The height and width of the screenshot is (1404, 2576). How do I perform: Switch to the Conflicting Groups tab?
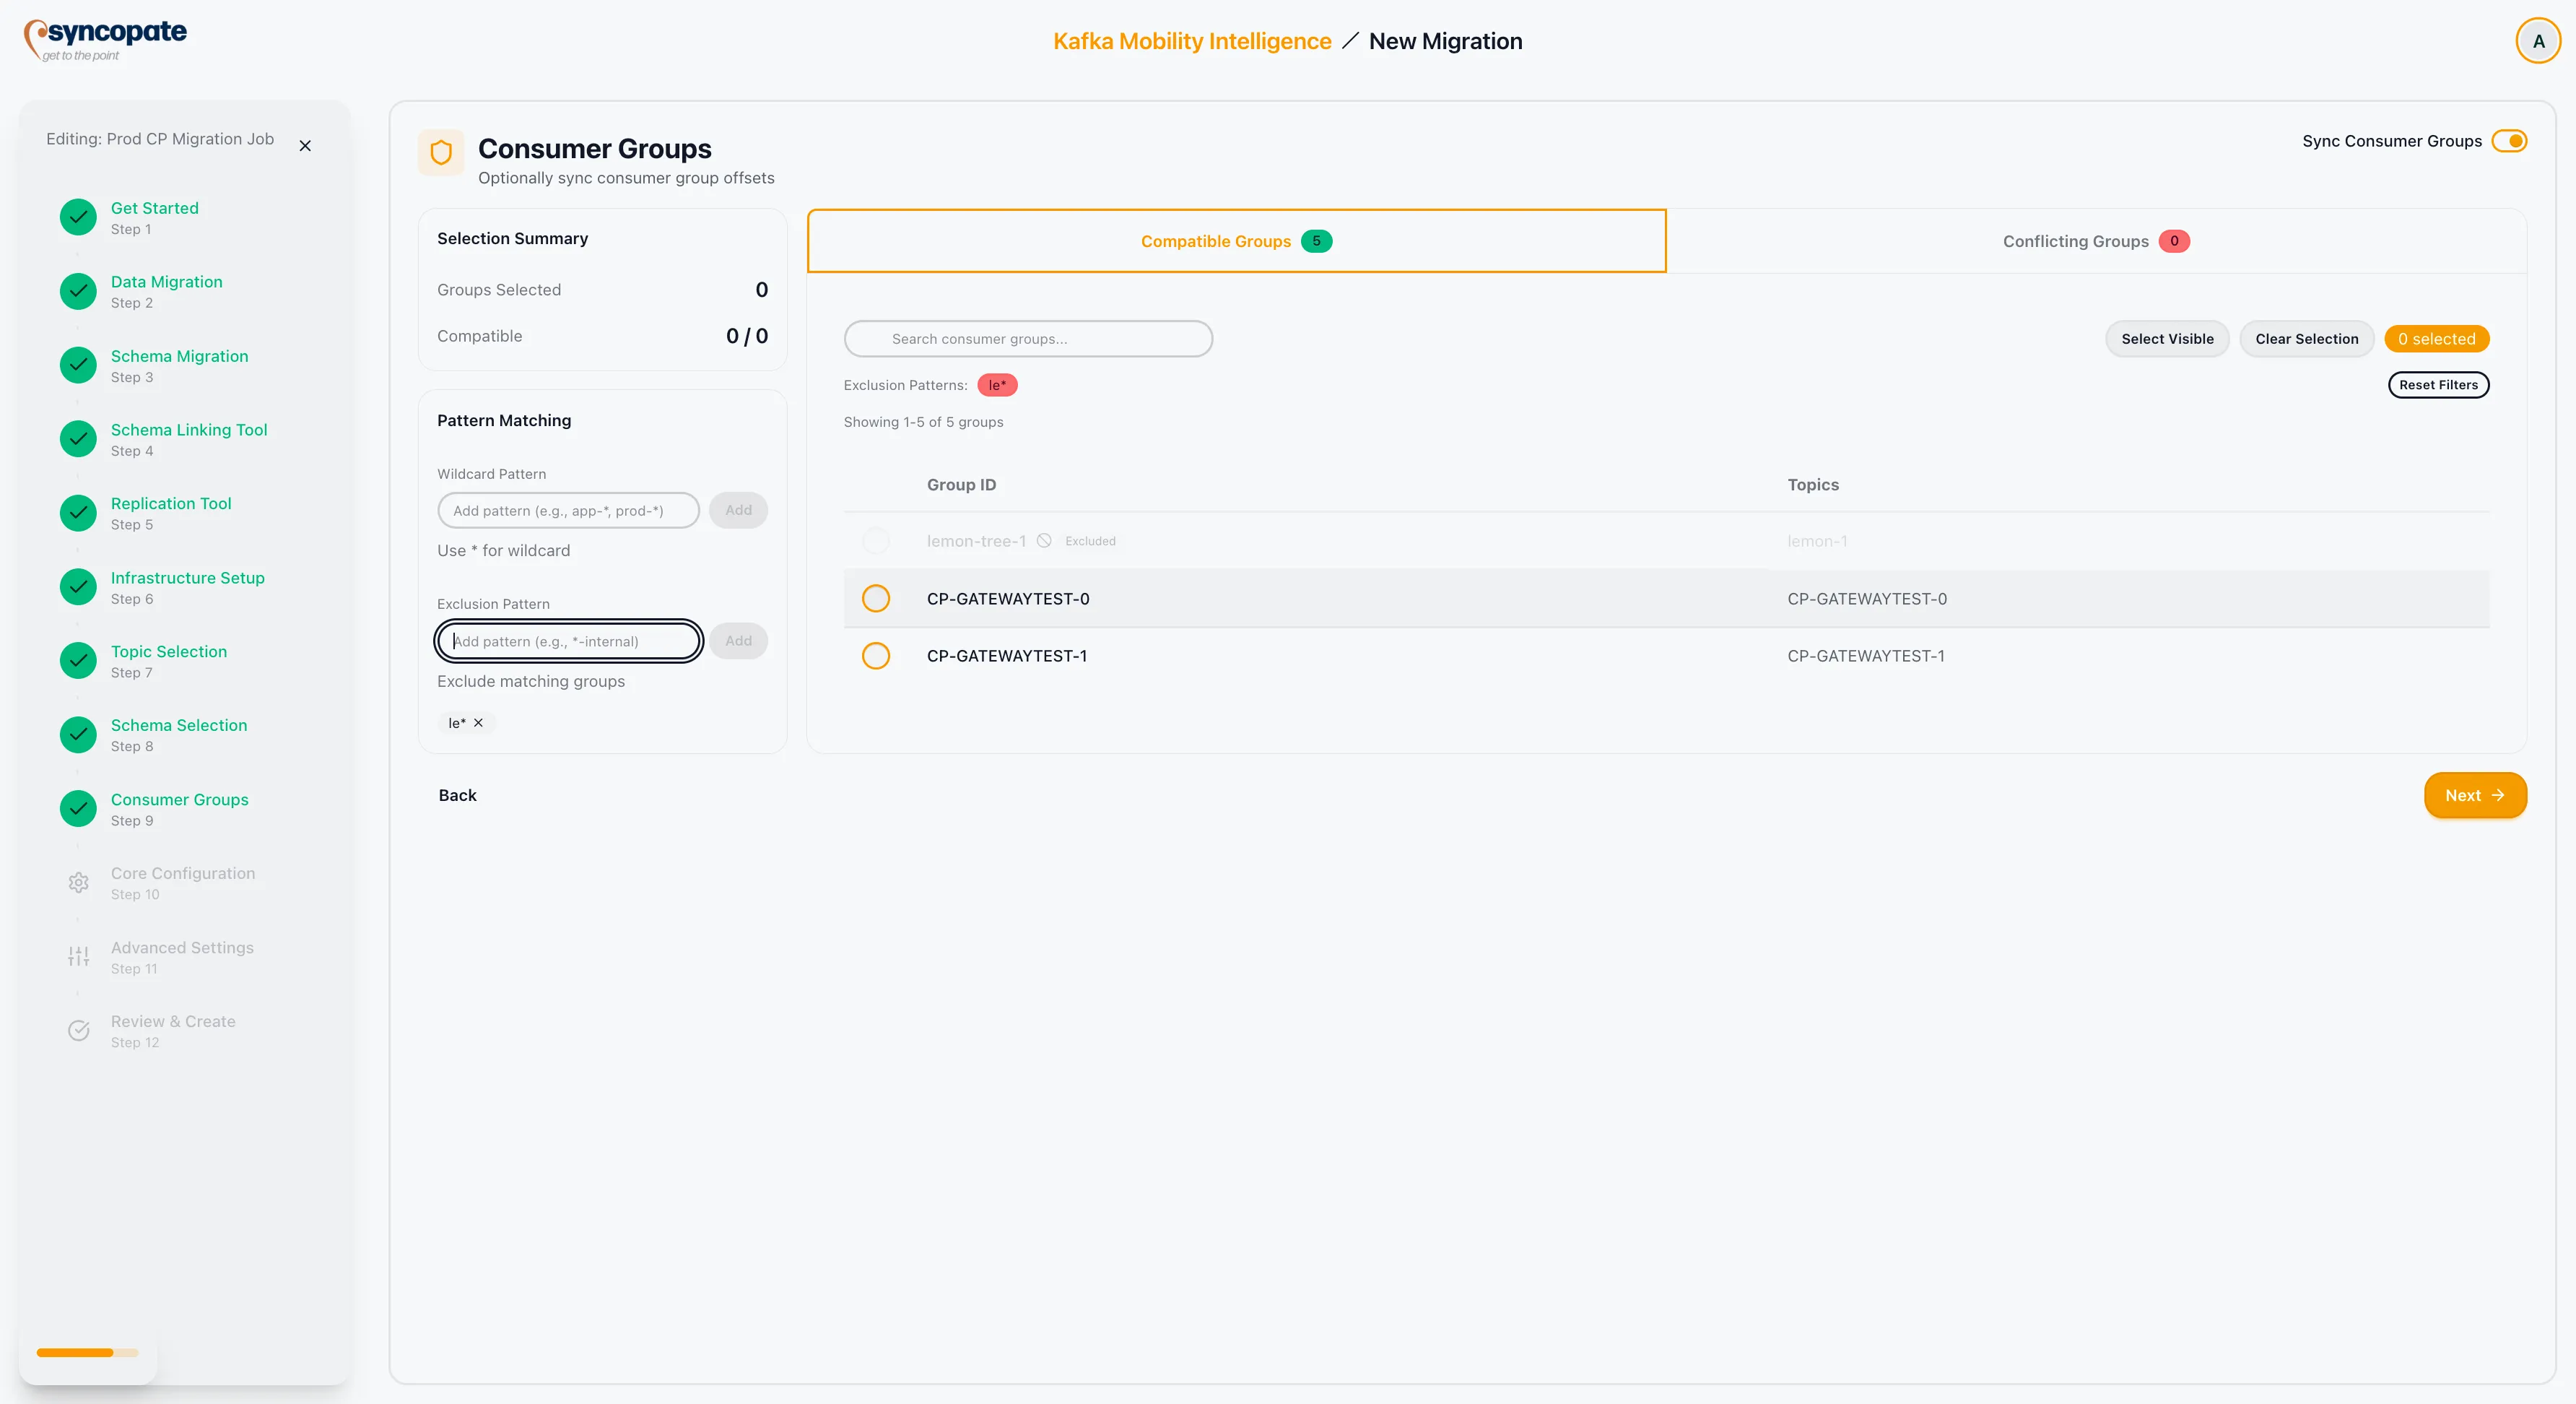point(2095,241)
